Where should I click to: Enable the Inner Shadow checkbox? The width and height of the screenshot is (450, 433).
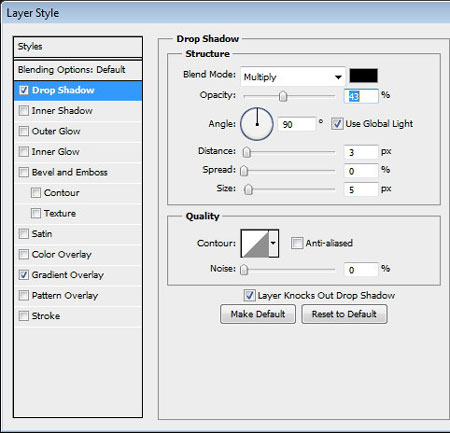click(24, 111)
